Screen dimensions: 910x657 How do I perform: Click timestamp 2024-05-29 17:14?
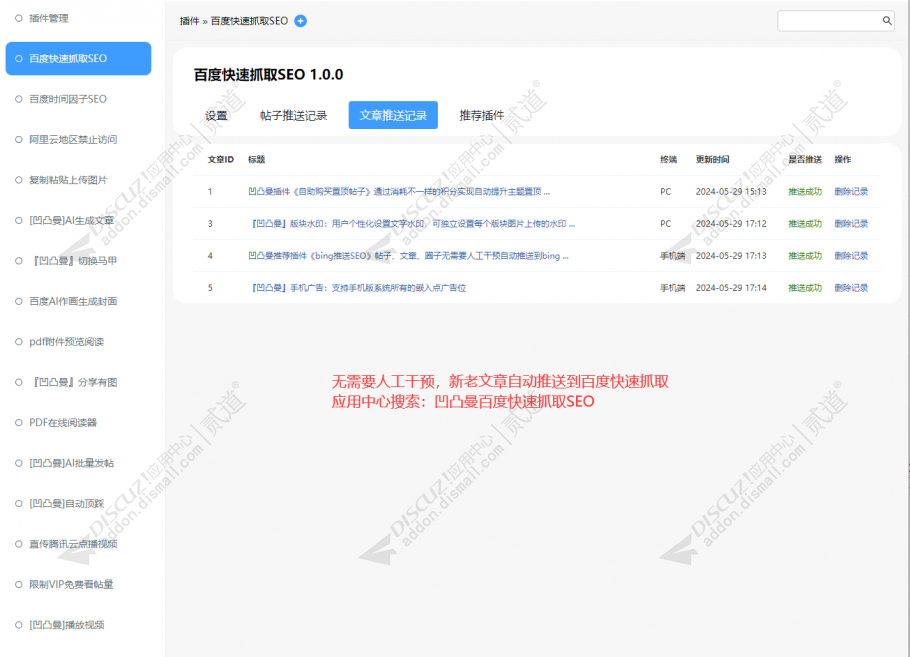(731, 288)
